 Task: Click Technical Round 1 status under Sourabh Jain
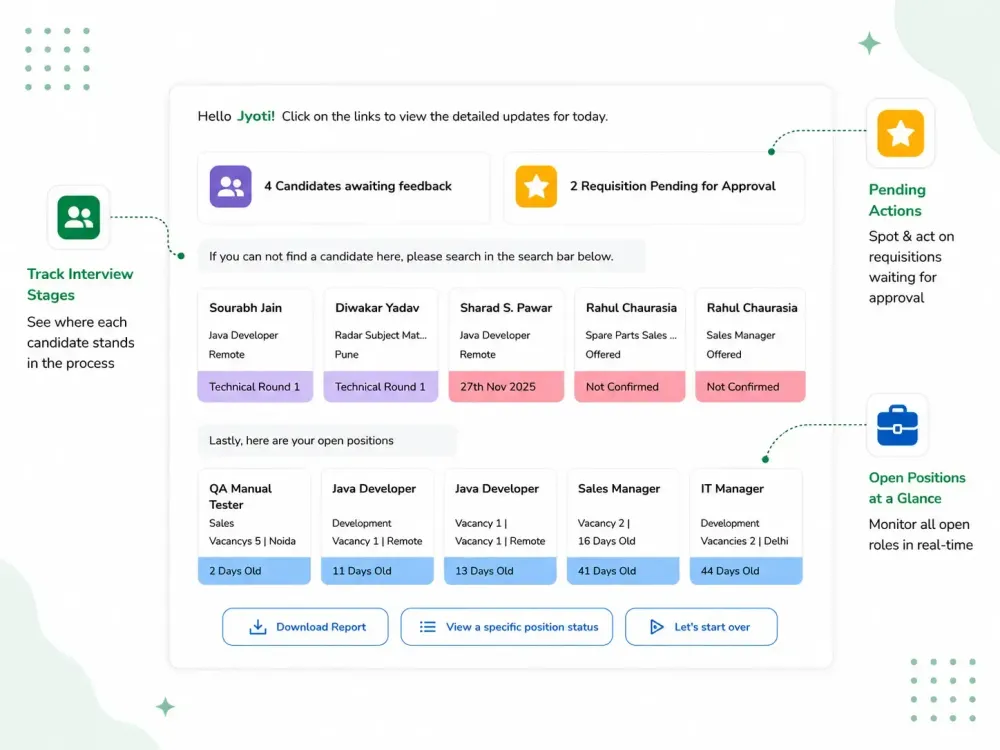255,386
